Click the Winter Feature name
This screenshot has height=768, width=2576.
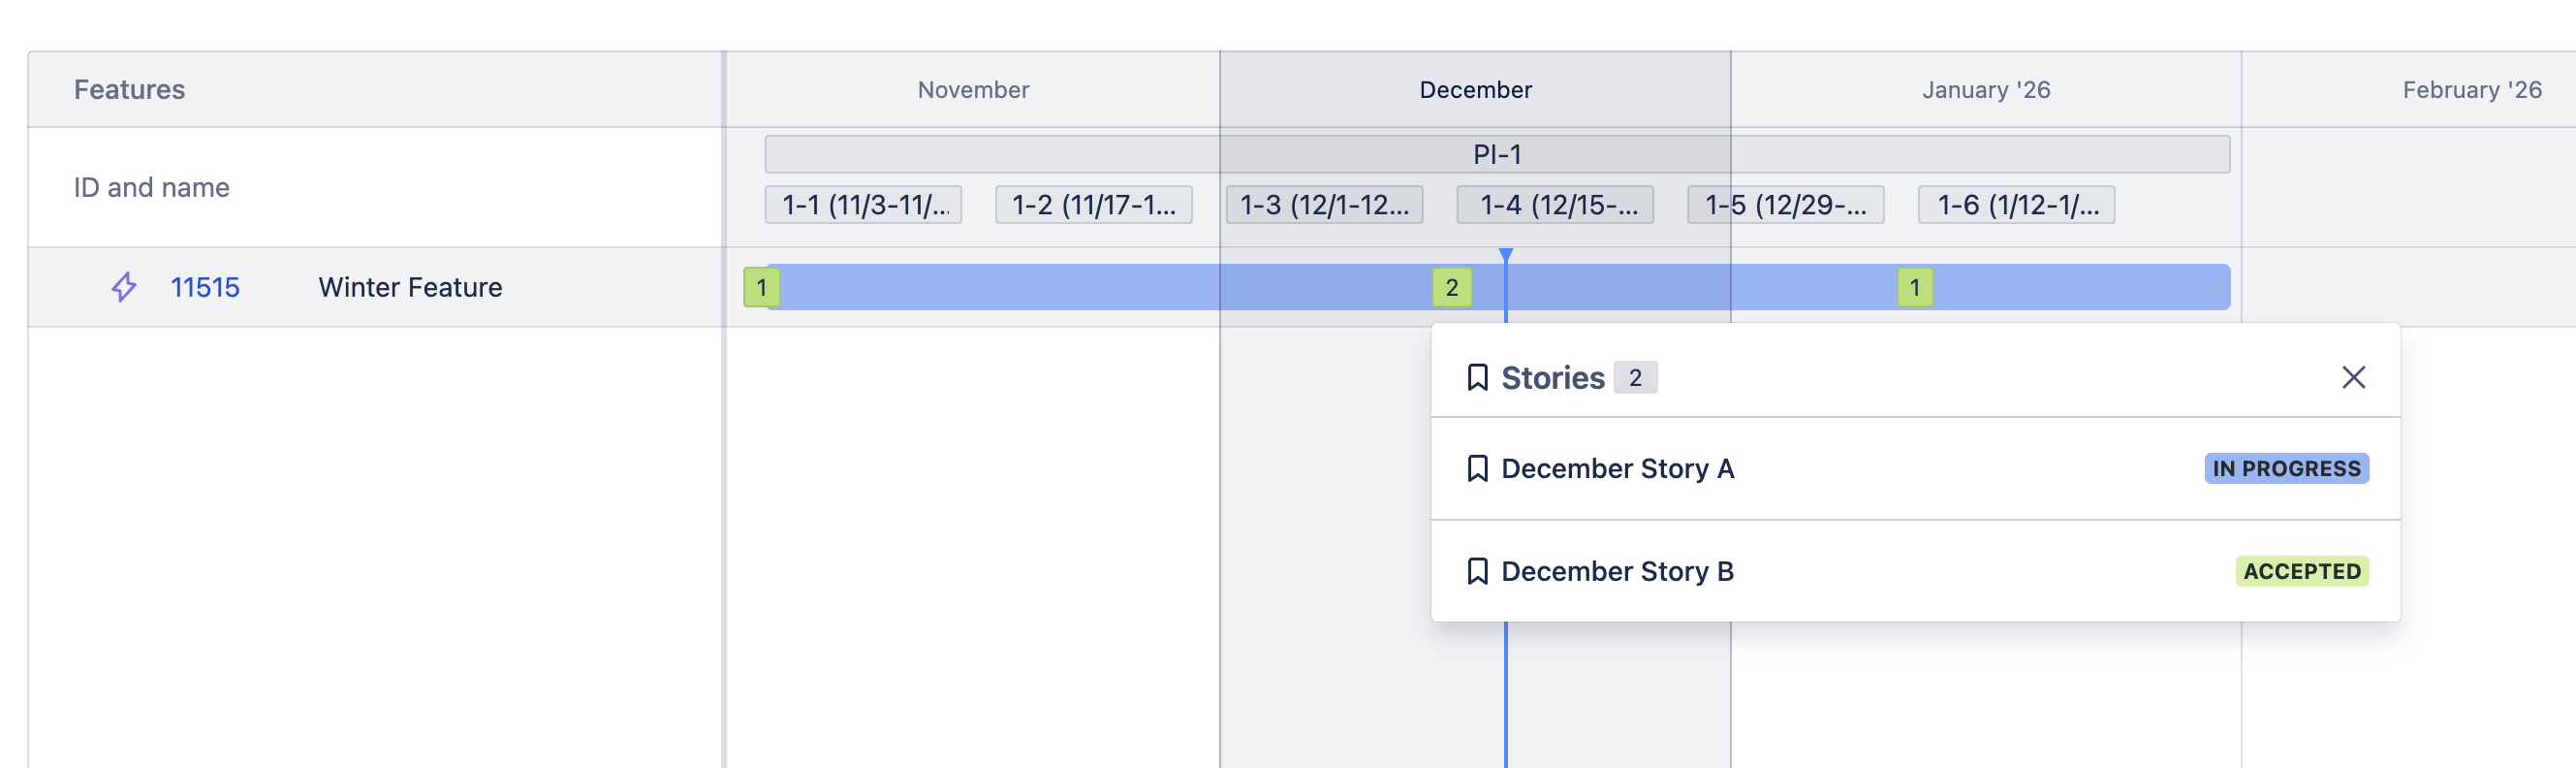[x=410, y=287]
